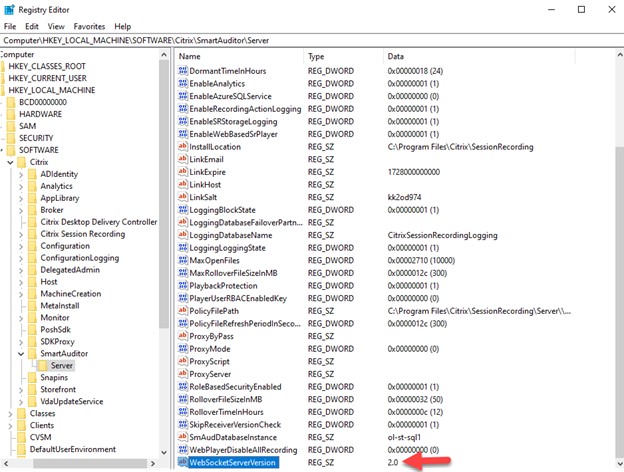Click the DWORD icon beside MaxOpenFiles
The height and width of the screenshot is (472, 624).
pos(183,260)
